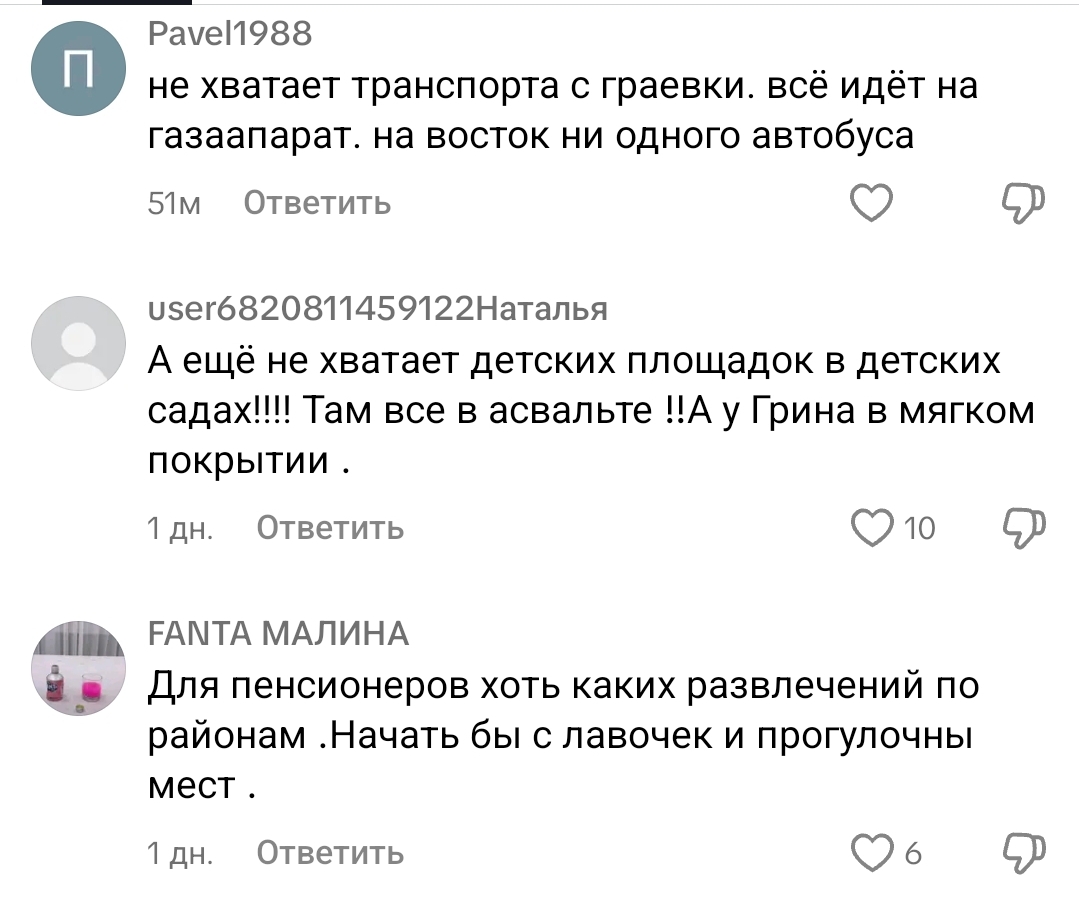The height and width of the screenshot is (912, 1079).
Task: View FANTA МАЛИНА's profile picture
Action: [78, 667]
